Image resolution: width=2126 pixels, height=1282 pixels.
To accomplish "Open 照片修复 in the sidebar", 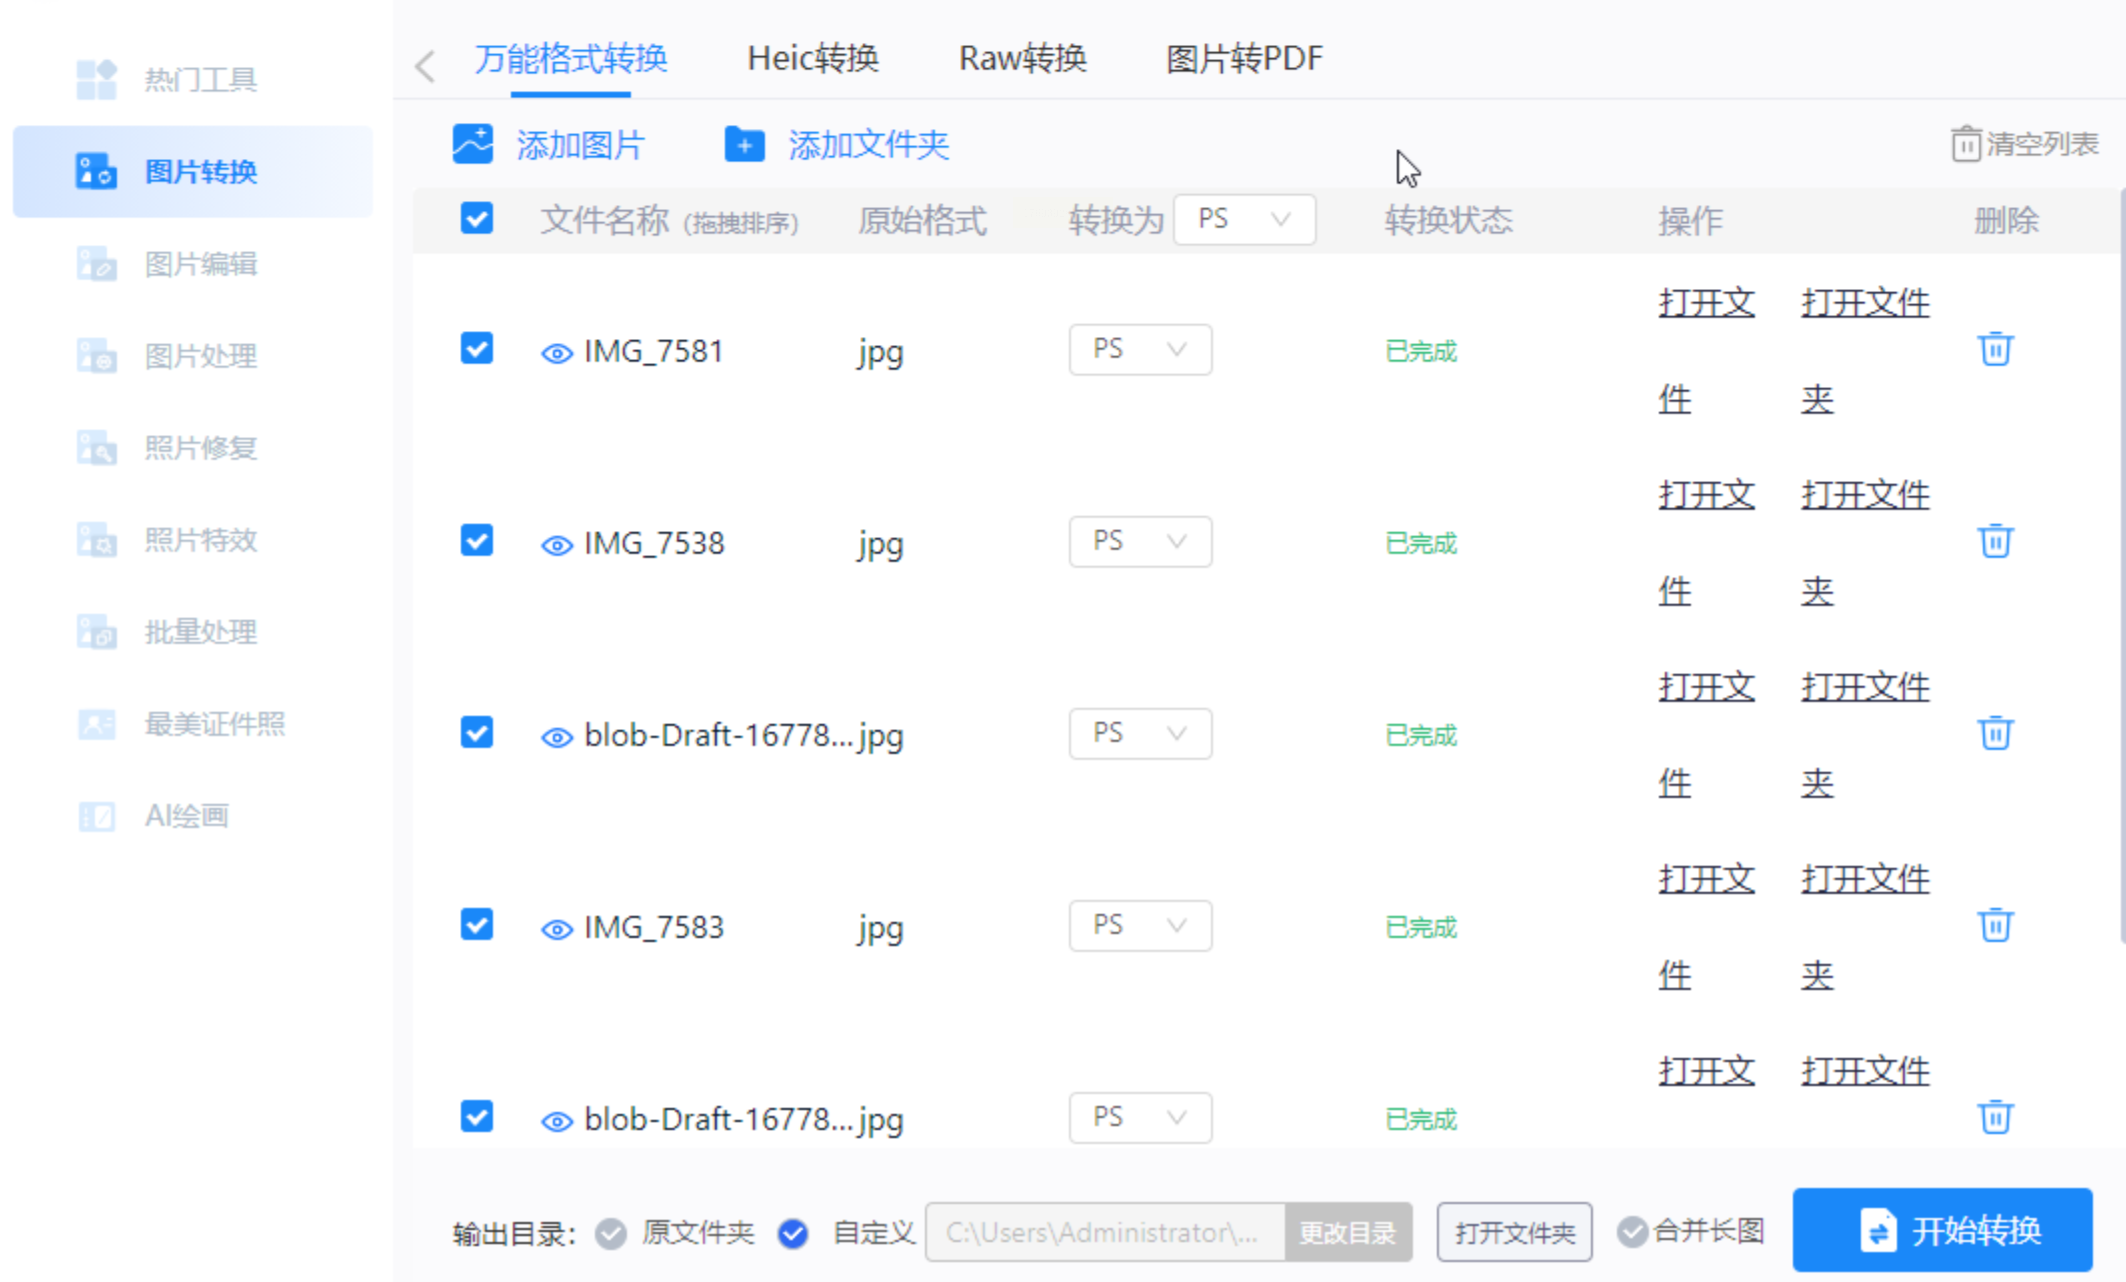I will (x=200, y=448).
